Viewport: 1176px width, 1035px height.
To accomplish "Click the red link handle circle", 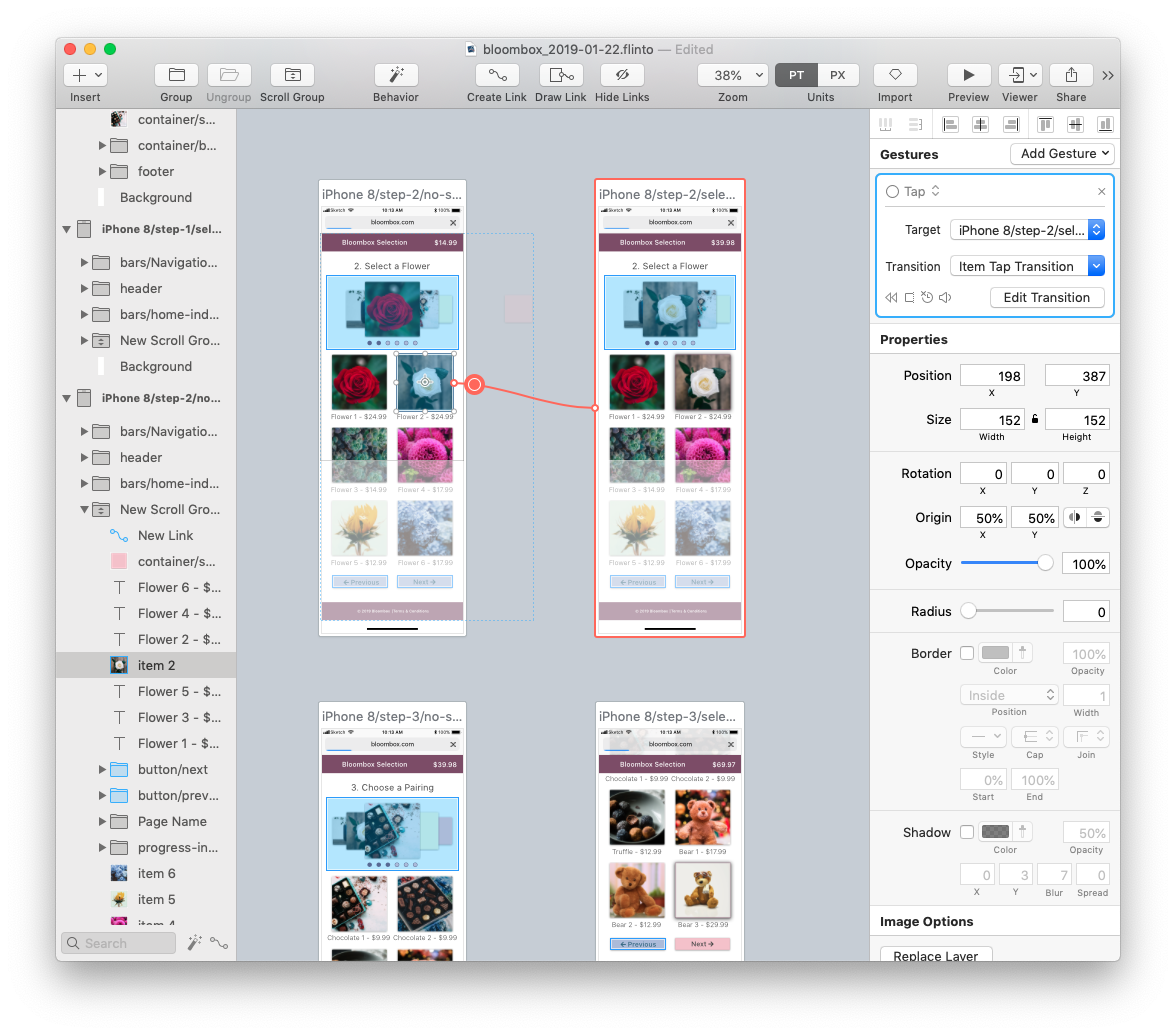I will pyautogui.click(x=475, y=385).
